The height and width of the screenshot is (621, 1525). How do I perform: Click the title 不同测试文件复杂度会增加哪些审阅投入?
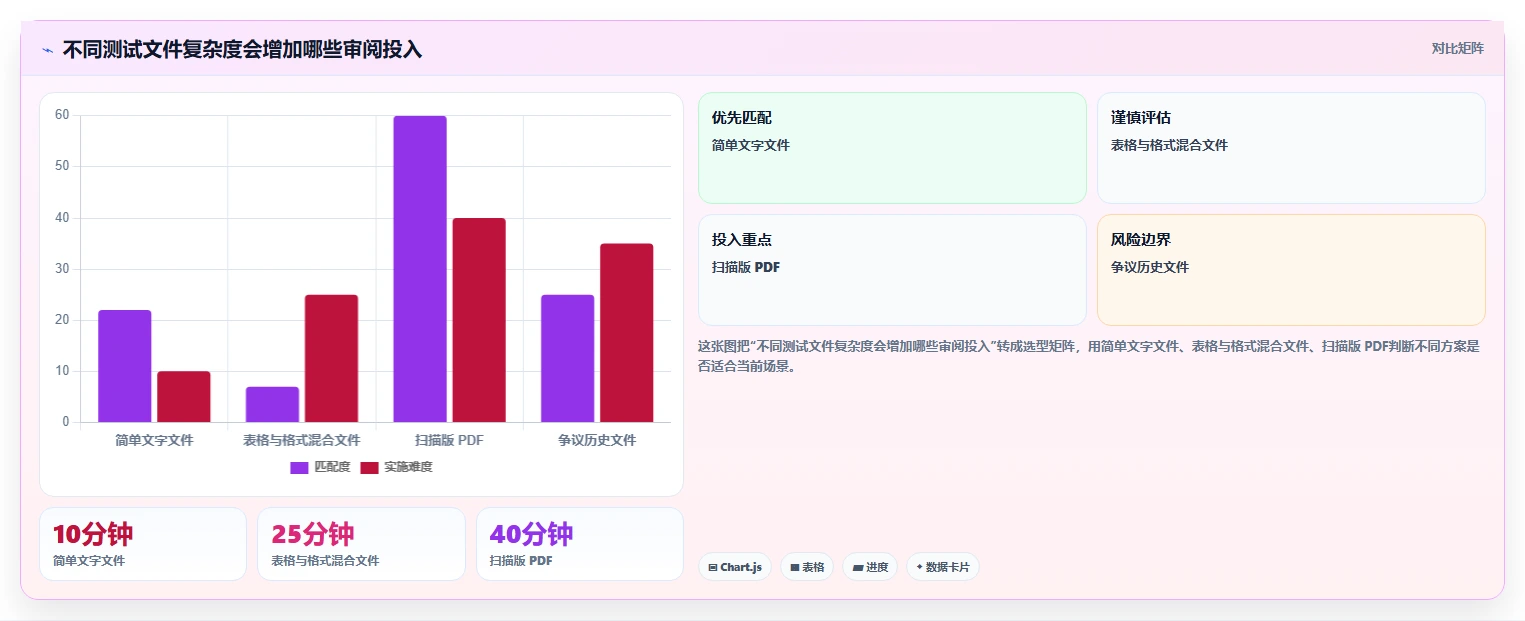point(242,49)
